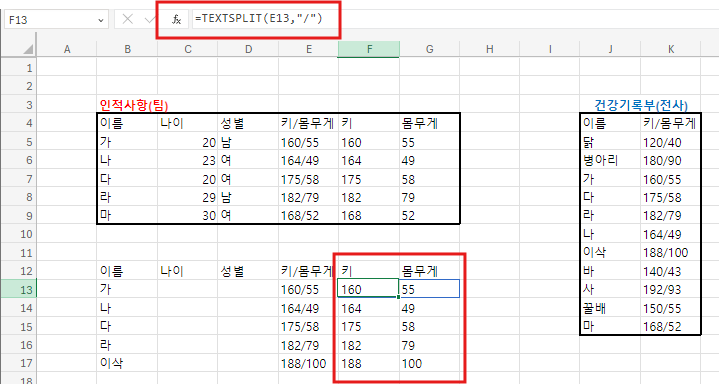Viewport: 719px width, 384px height.
Task: Click cell G17 with value 100
Action: pyautogui.click(x=430, y=363)
